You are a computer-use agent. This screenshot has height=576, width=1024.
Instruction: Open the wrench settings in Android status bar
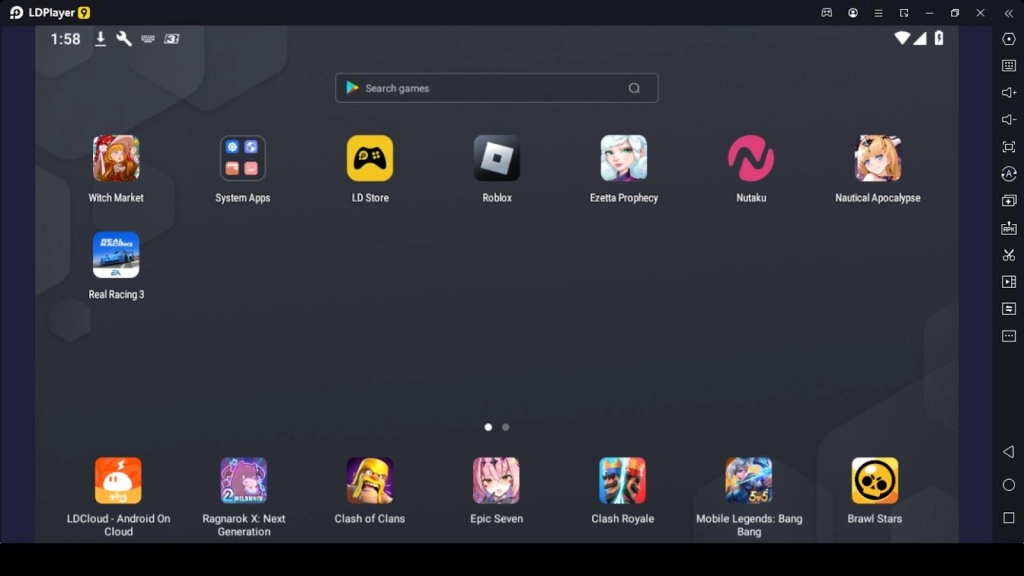pos(124,39)
